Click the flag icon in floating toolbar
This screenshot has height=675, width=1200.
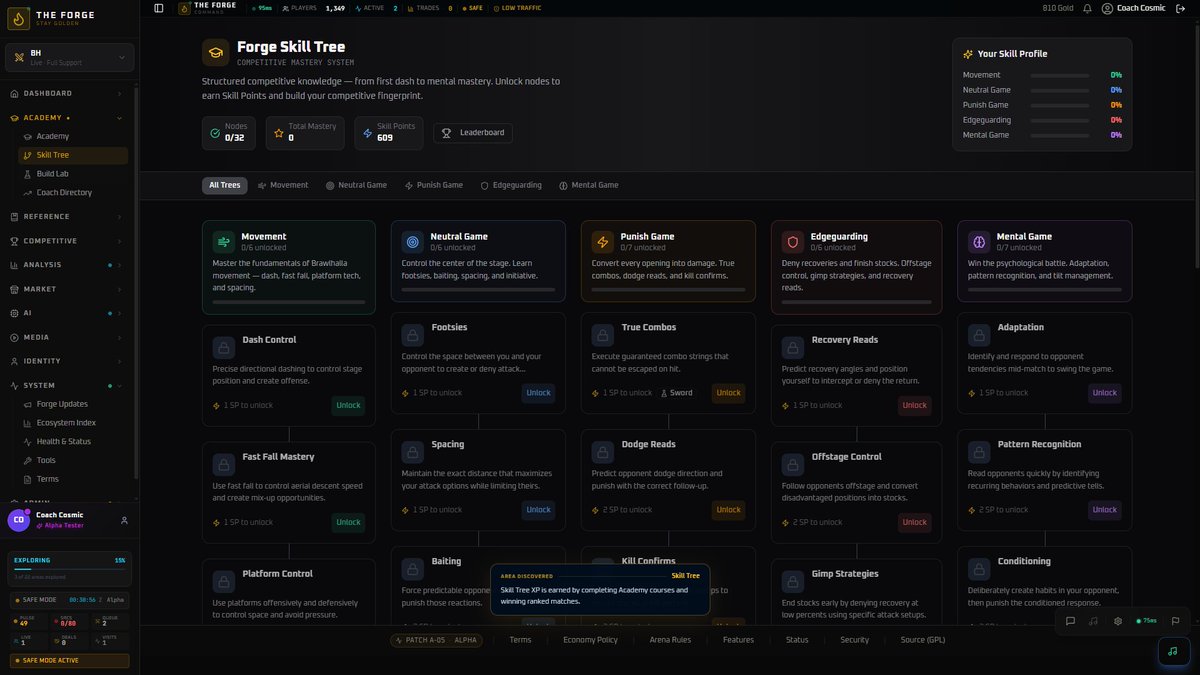1176,621
